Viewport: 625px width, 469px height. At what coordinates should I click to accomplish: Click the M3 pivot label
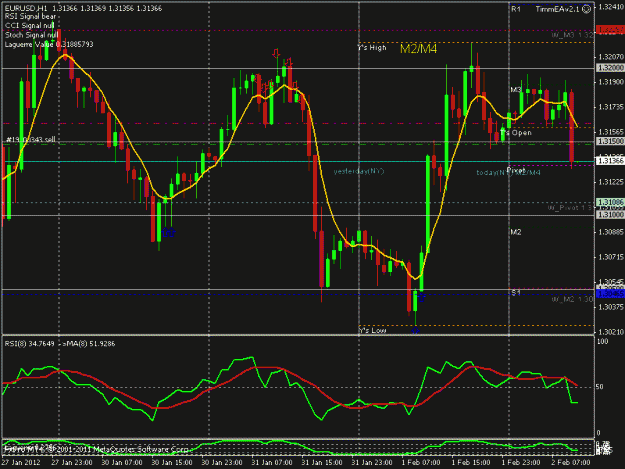tap(516, 90)
